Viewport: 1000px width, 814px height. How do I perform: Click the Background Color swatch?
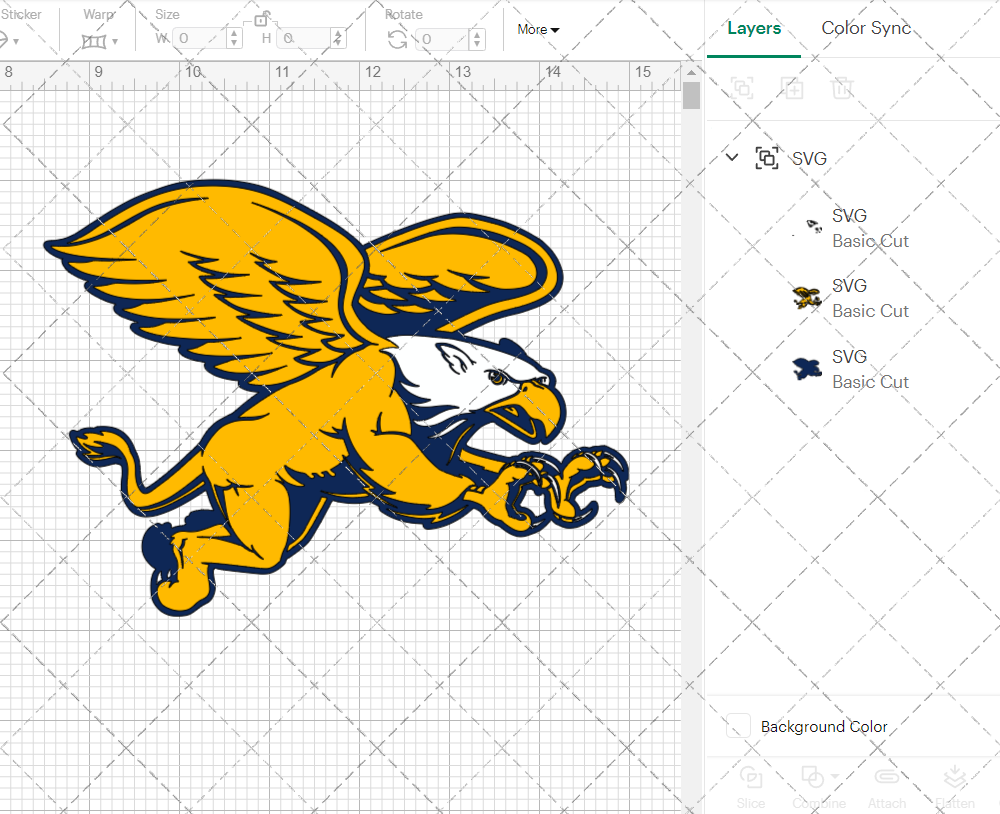pyautogui.click(x=737, y=727)
